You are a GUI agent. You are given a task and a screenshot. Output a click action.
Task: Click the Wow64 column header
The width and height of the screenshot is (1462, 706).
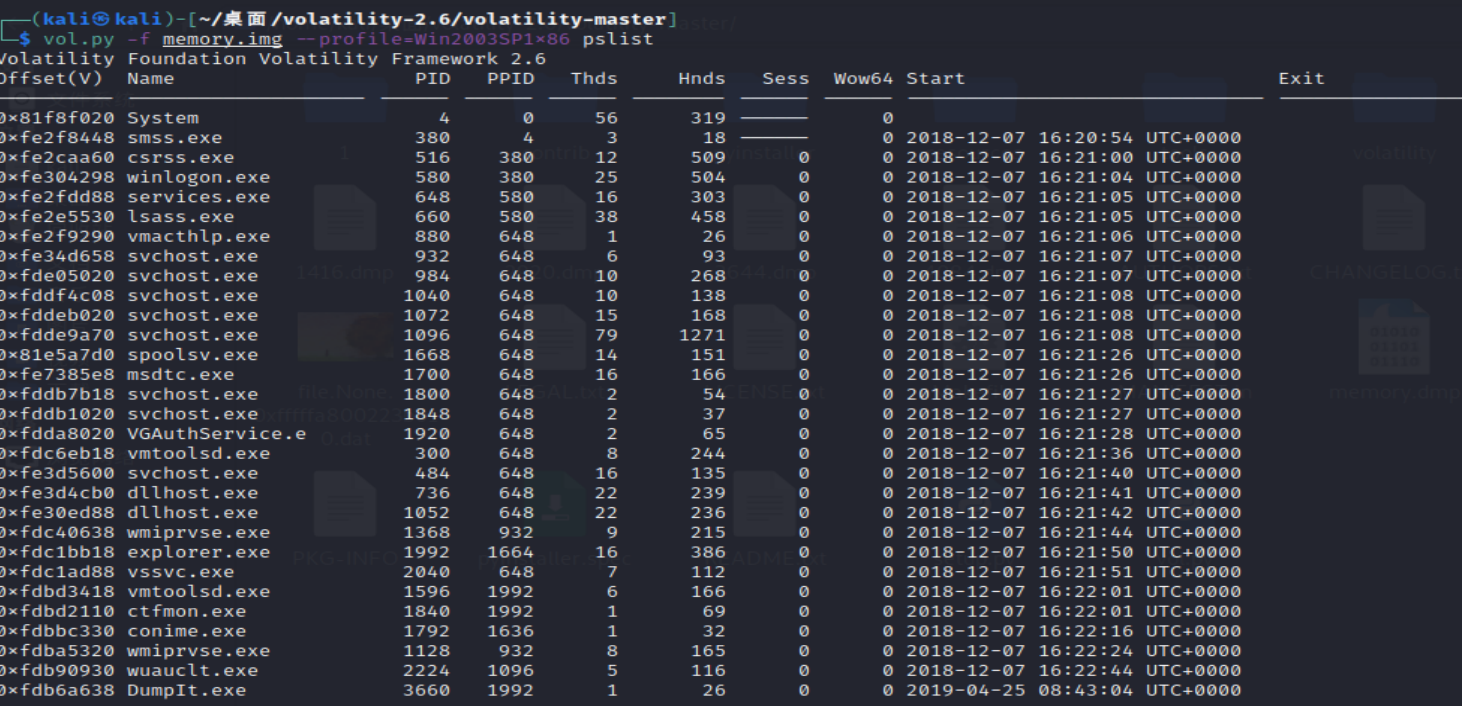tap(863, 78)
